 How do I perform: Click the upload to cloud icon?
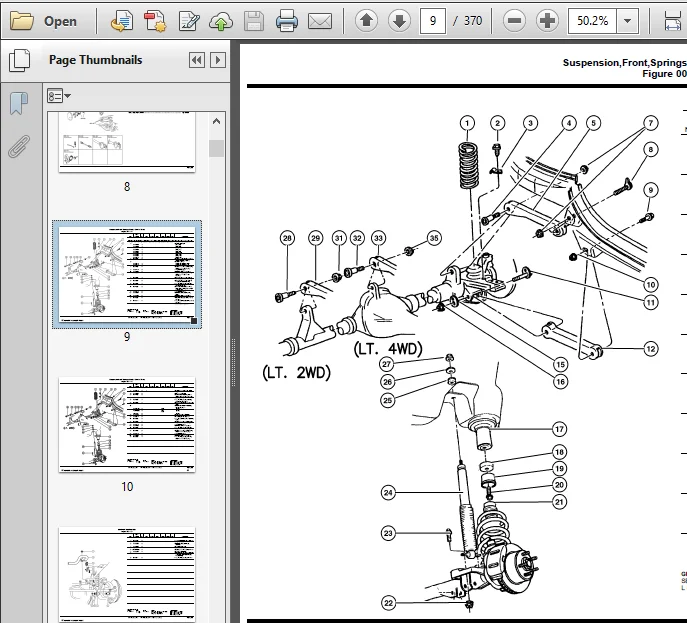(x=221, y=21)
